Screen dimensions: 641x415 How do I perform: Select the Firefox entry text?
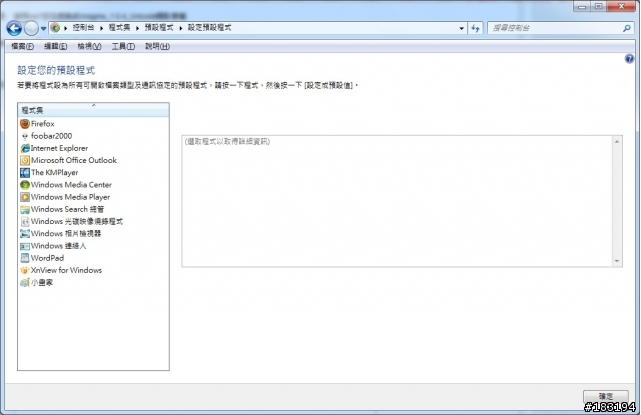click(43, 123)
